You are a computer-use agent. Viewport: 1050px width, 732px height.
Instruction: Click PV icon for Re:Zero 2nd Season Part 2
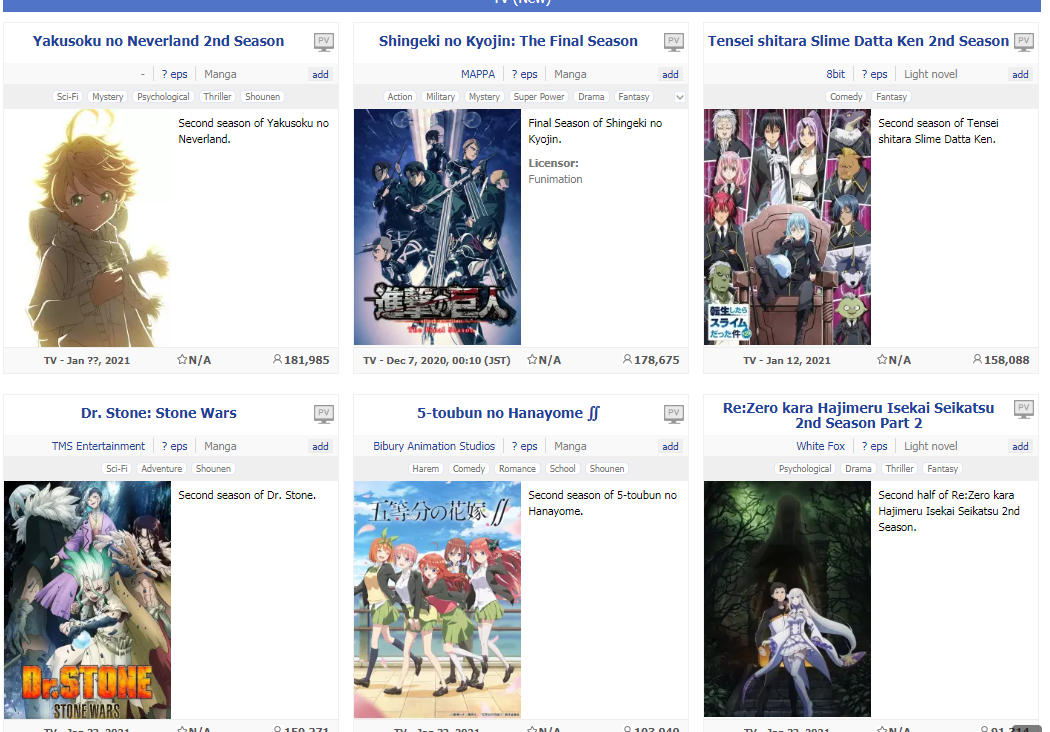point(1023,409)
